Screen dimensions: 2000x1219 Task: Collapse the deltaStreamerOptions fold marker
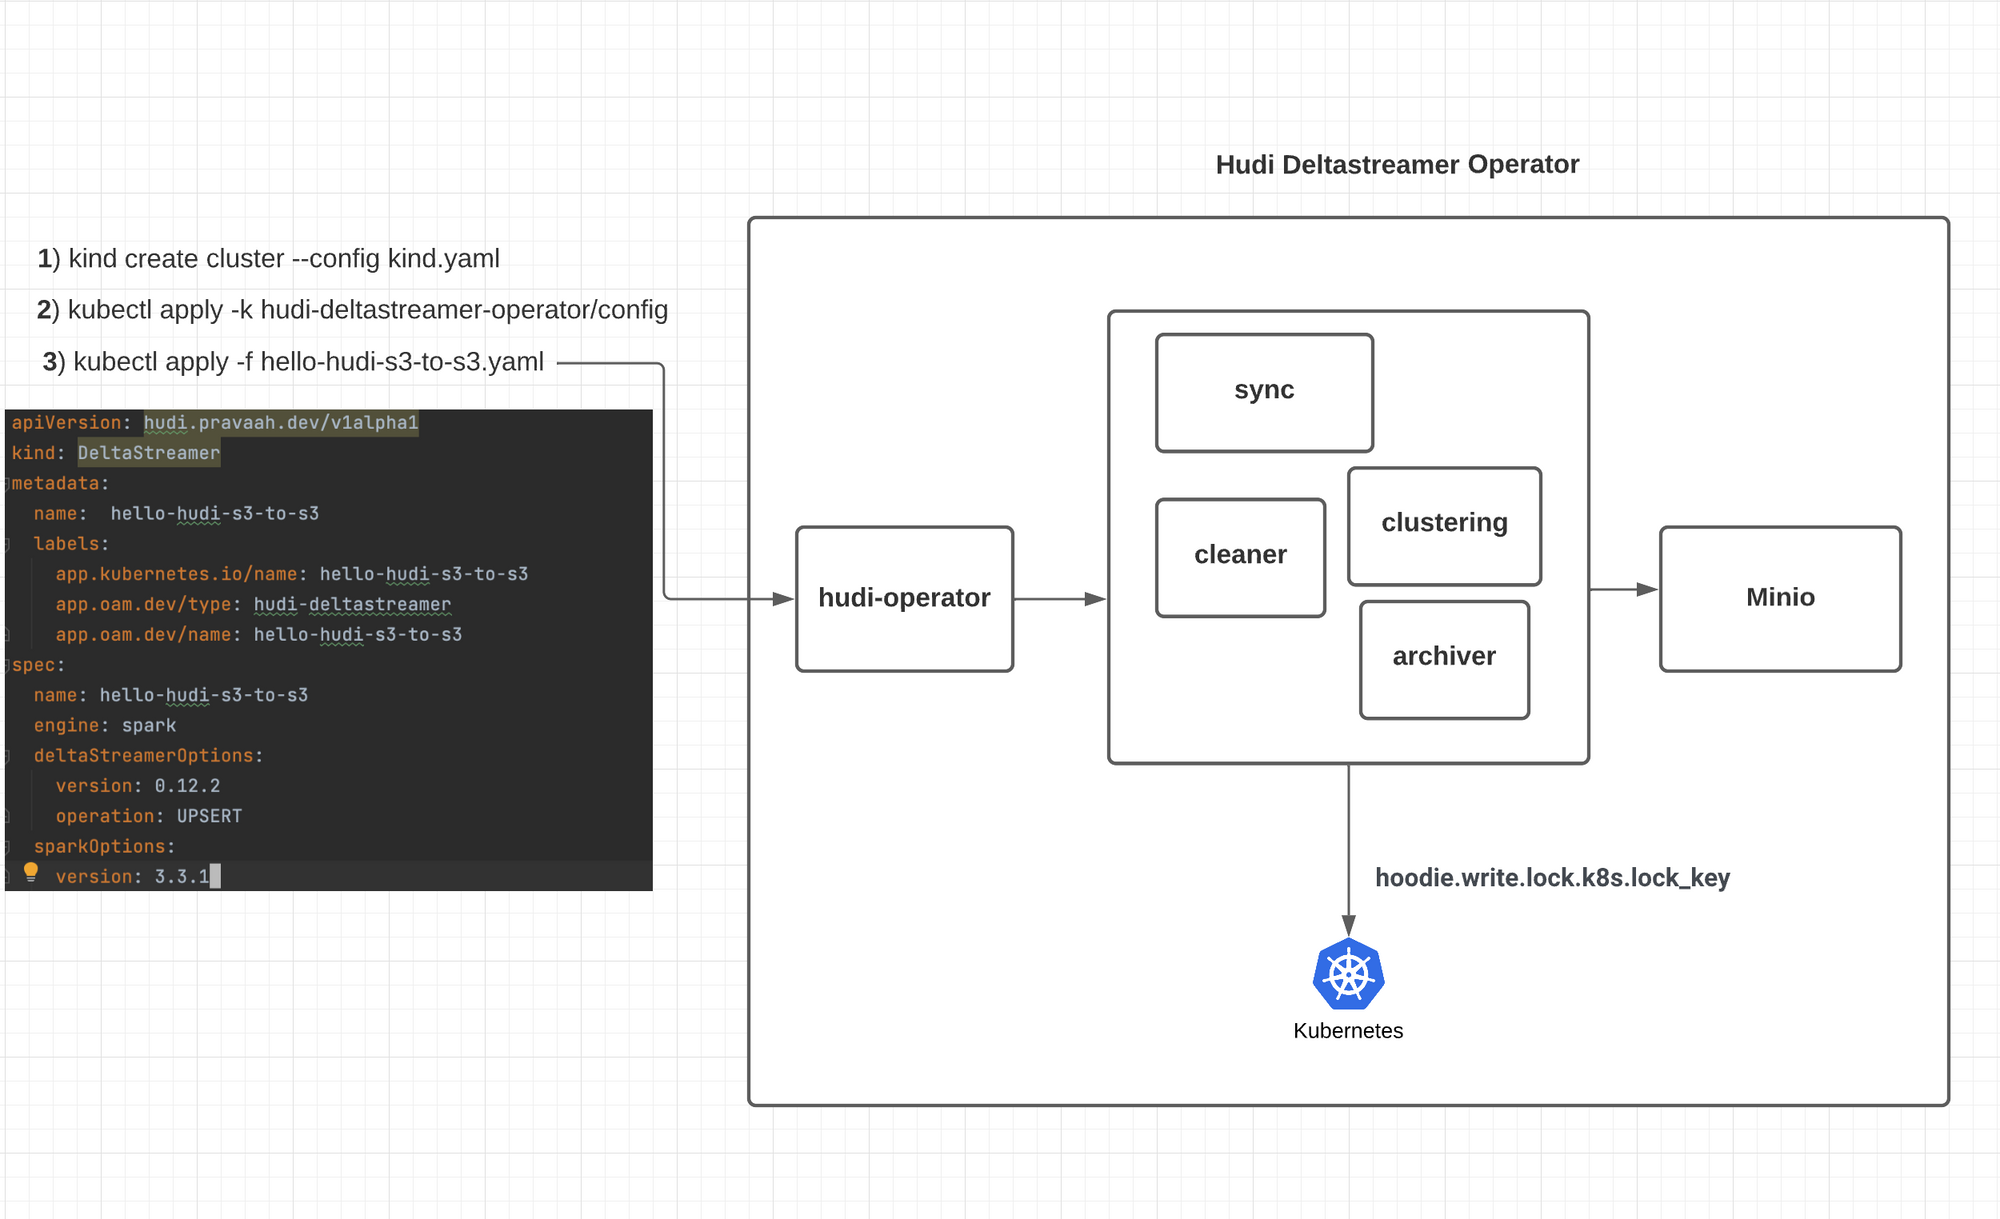[5, 756]
